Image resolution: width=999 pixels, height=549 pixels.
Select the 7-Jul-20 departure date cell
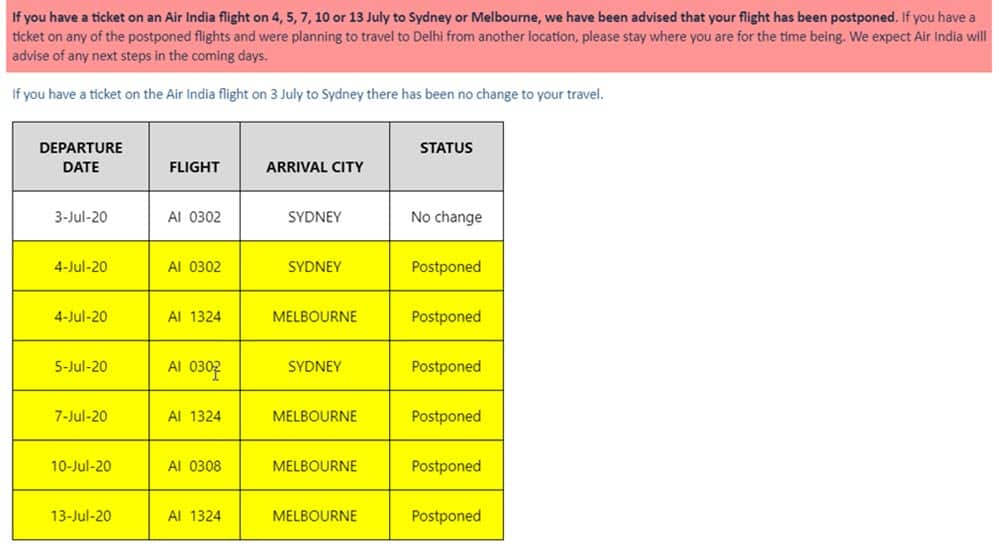pos(81,416)
